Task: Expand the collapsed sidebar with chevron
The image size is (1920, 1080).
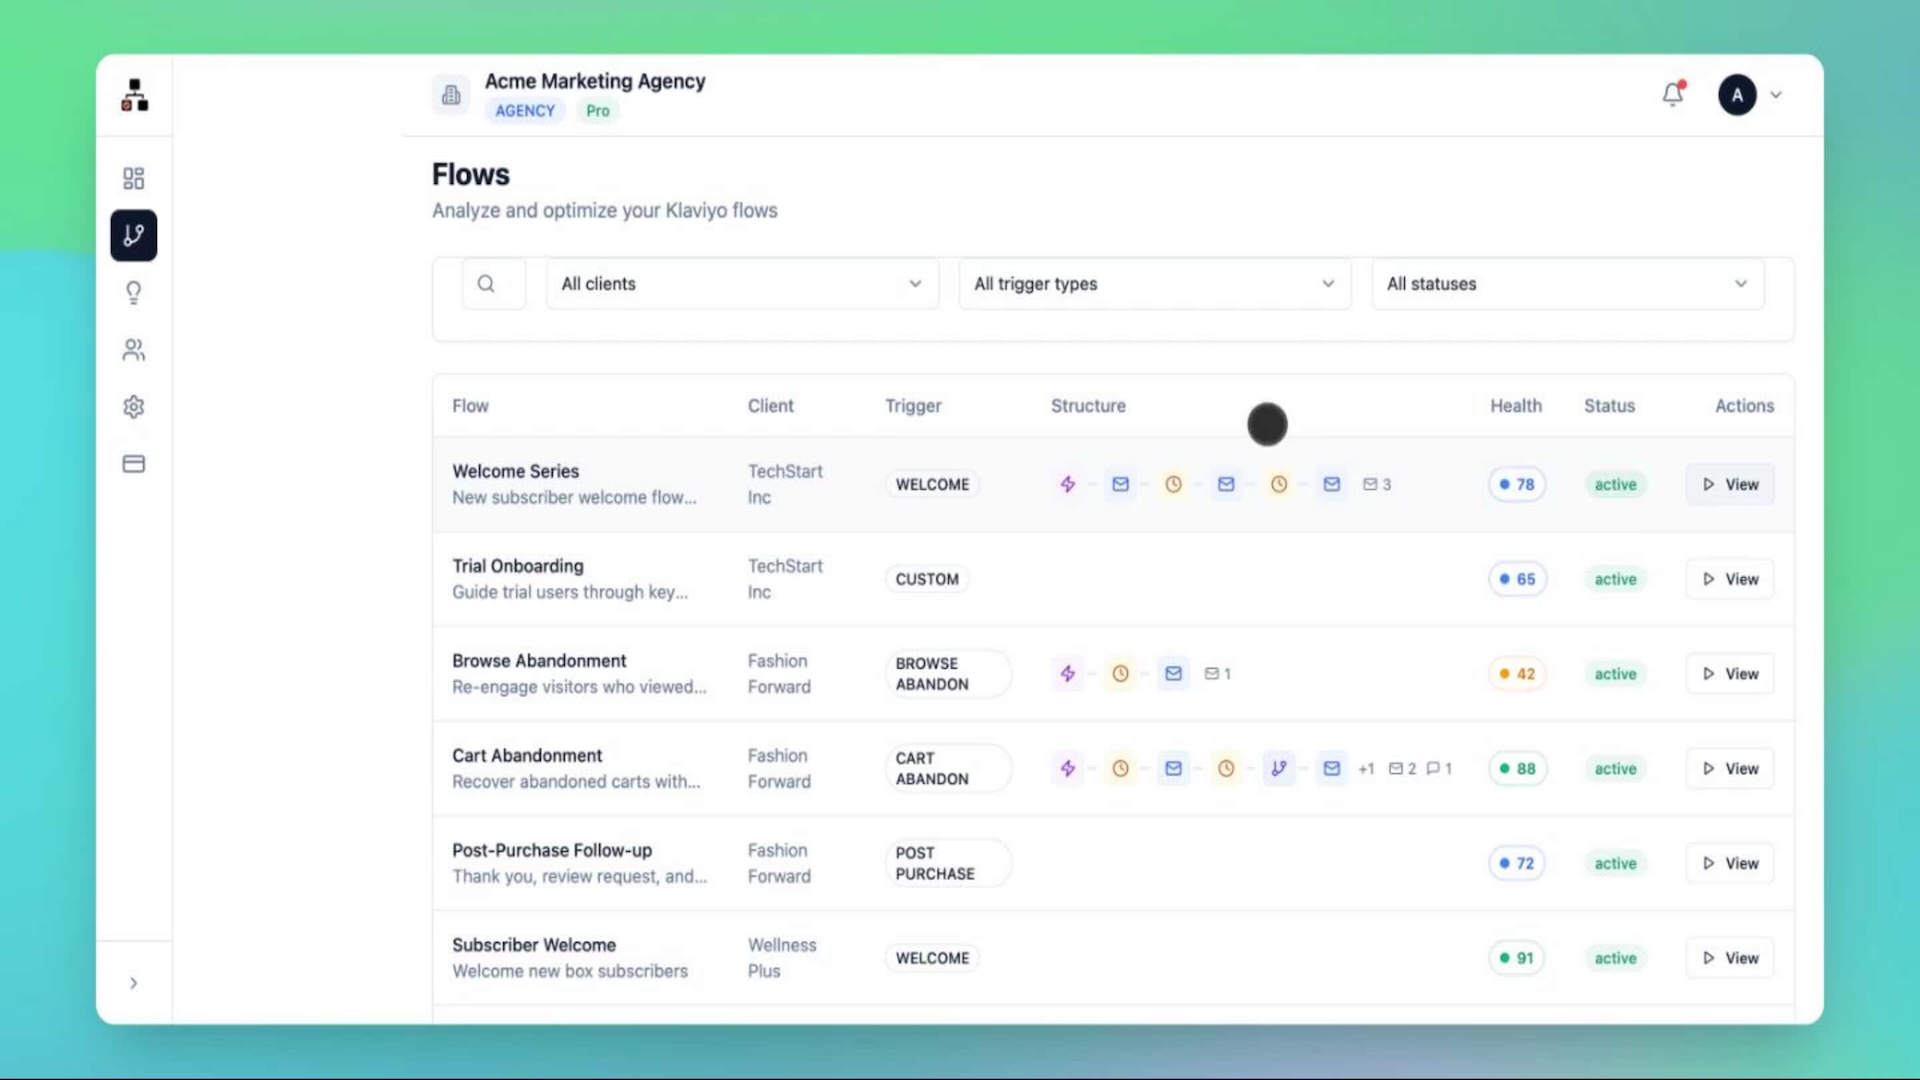Action: coord(133,983)
